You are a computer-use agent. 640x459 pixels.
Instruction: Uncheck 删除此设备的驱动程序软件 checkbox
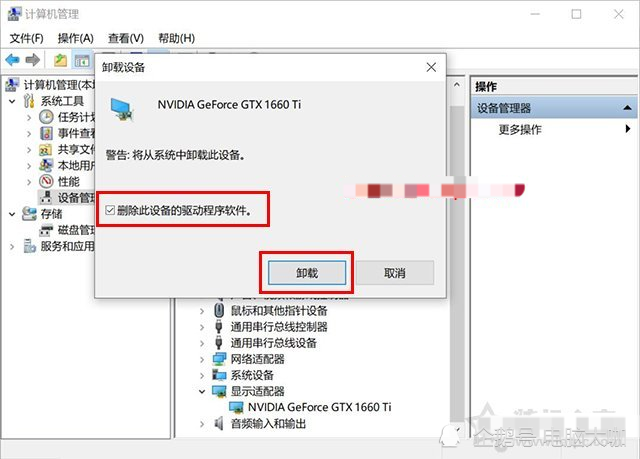(x=110, y=210)
